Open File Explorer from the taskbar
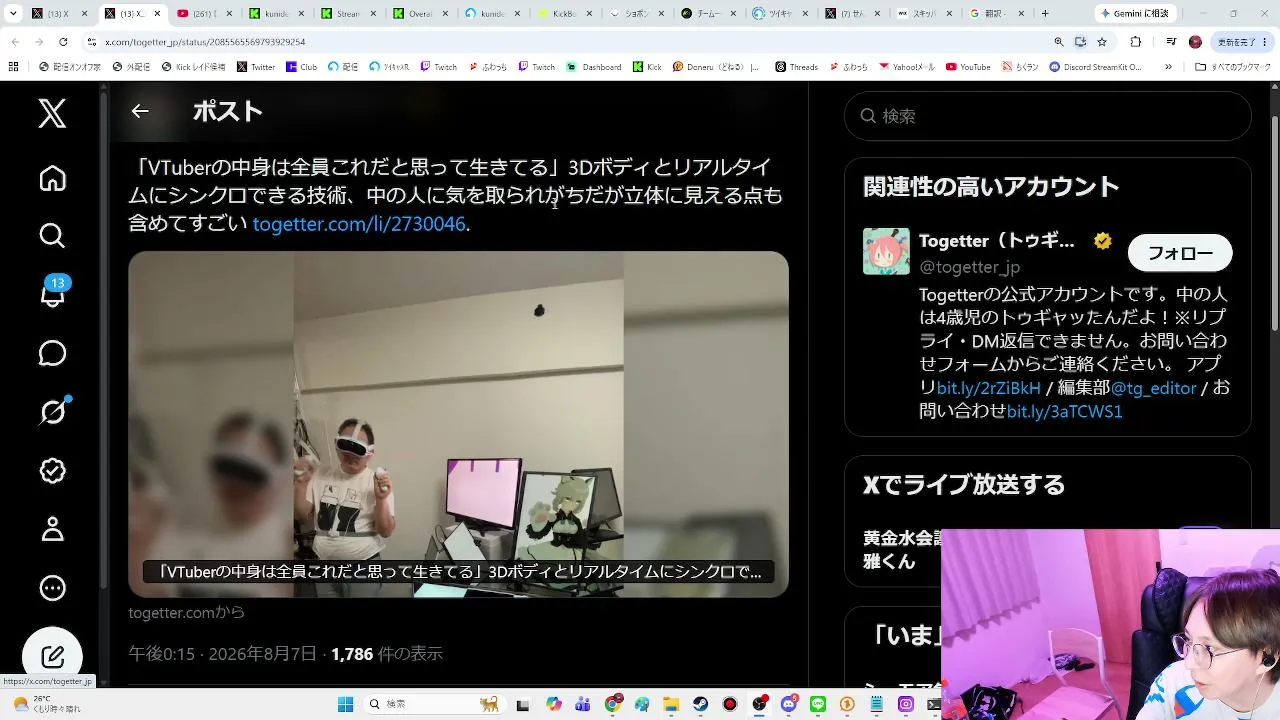1280x720 pixels. pos(671,704)
